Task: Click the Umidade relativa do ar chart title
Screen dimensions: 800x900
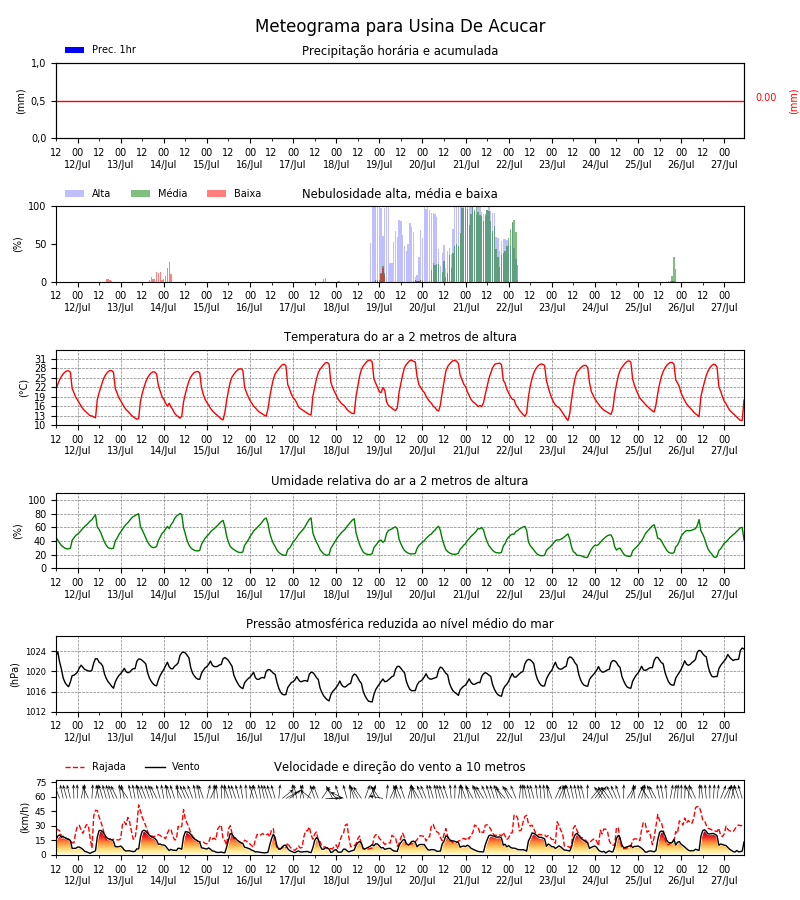Action: click(x=400, y=481)
